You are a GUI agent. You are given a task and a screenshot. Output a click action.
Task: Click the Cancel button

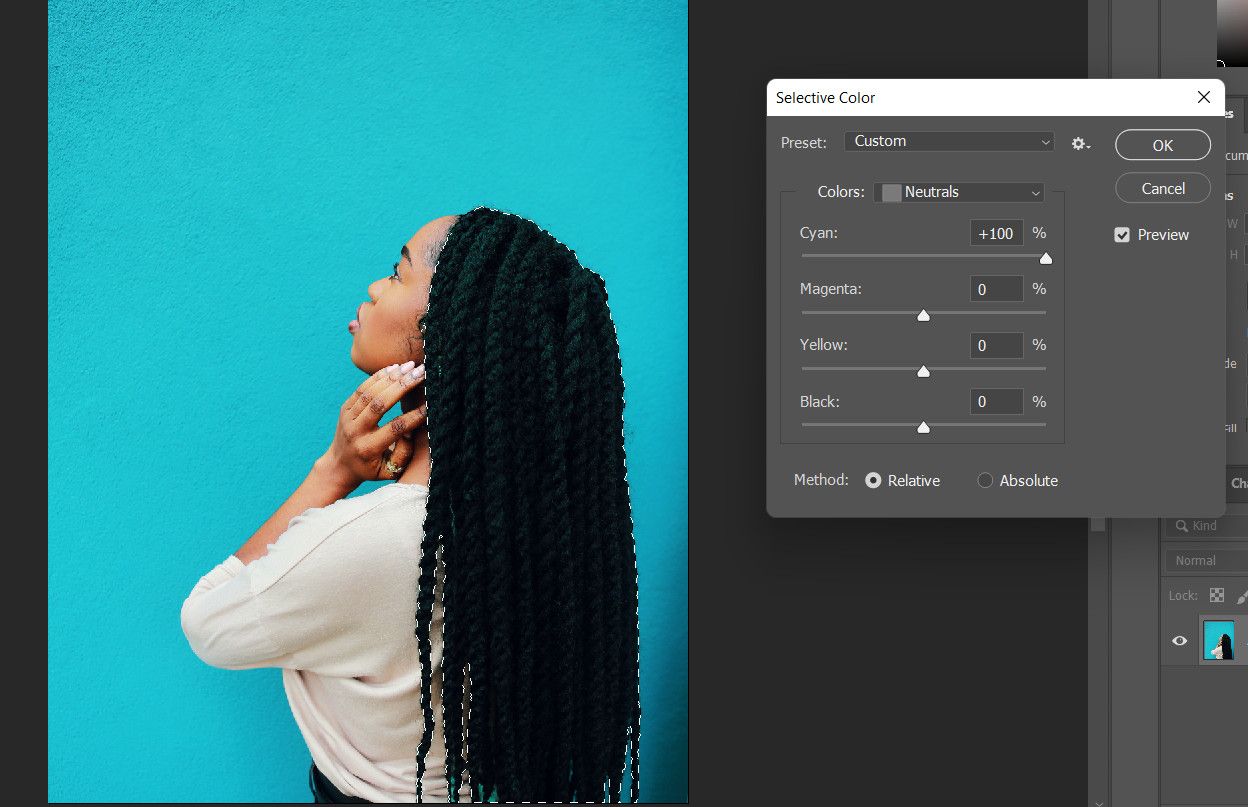click(1162, 188)
